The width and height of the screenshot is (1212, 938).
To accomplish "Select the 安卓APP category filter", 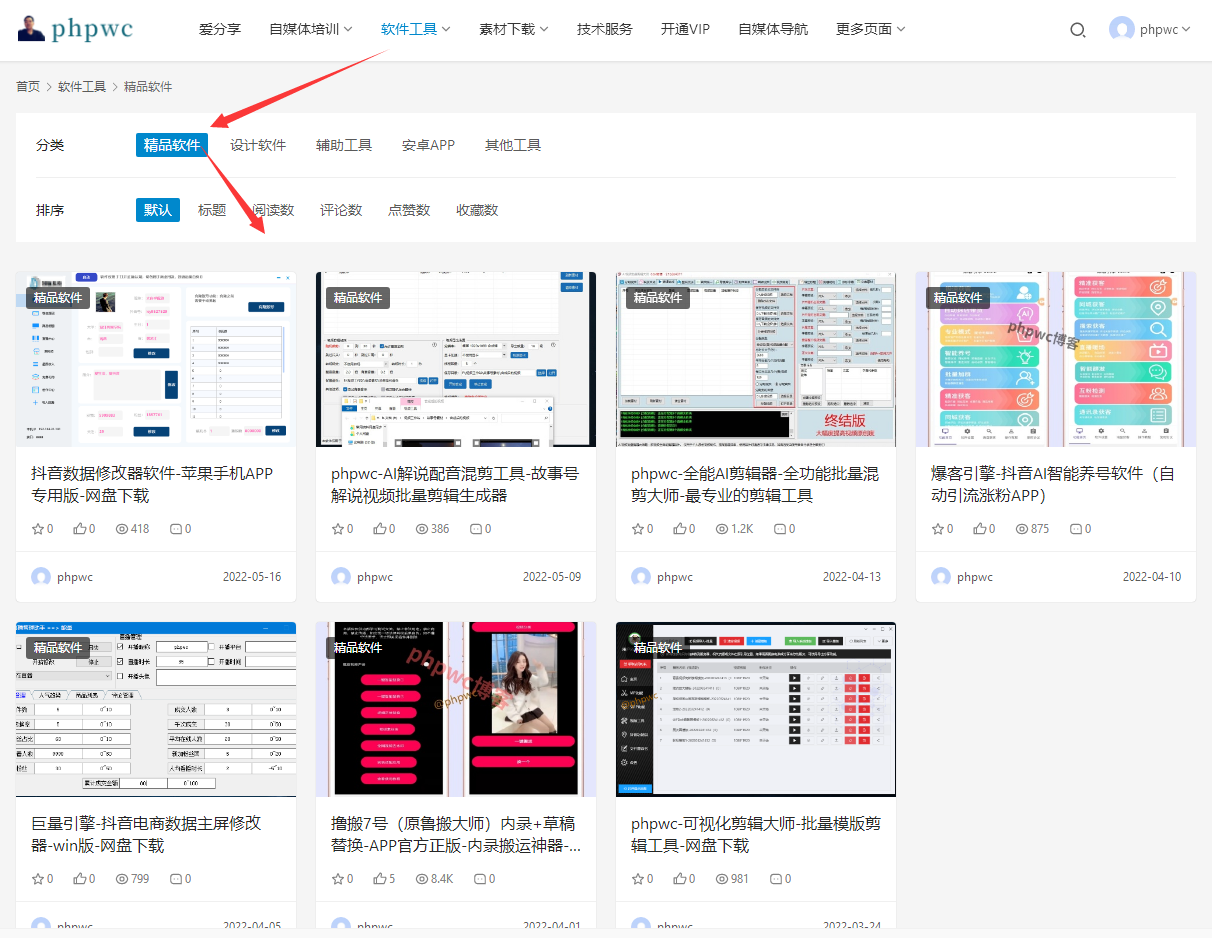I will [428, 145].
